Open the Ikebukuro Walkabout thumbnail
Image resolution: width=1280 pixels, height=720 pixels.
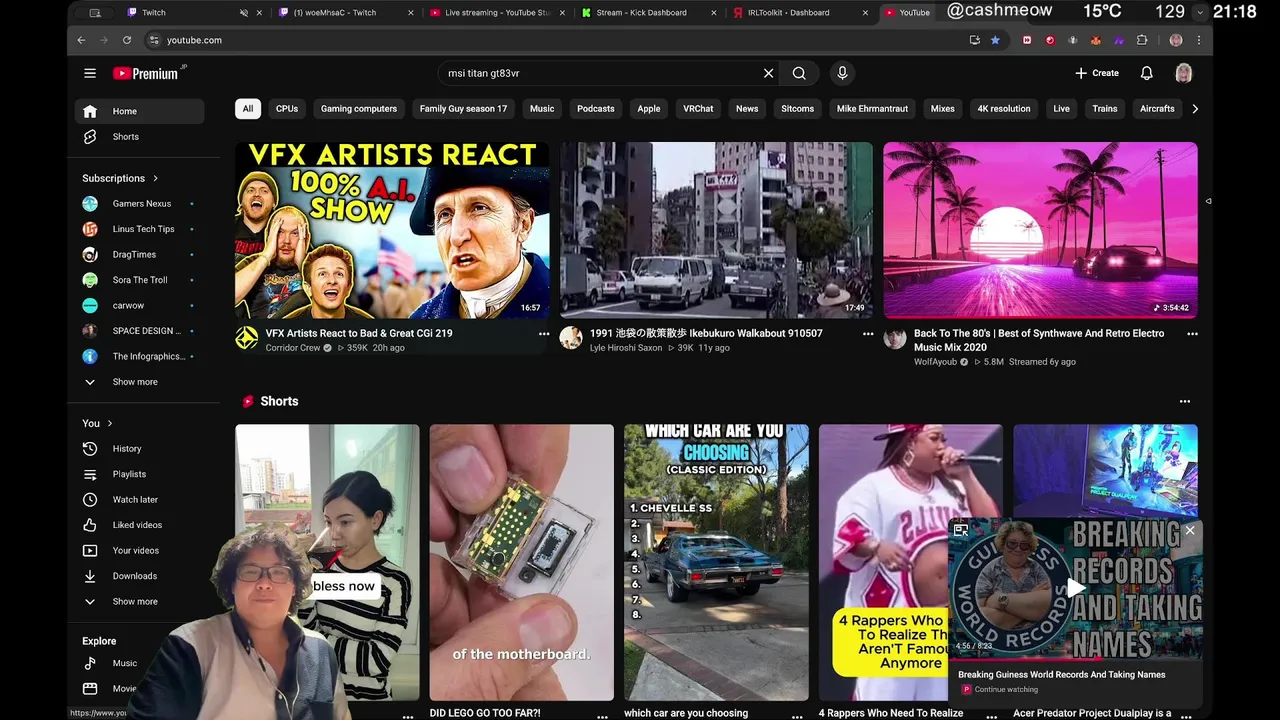click(x=716, y=230)
